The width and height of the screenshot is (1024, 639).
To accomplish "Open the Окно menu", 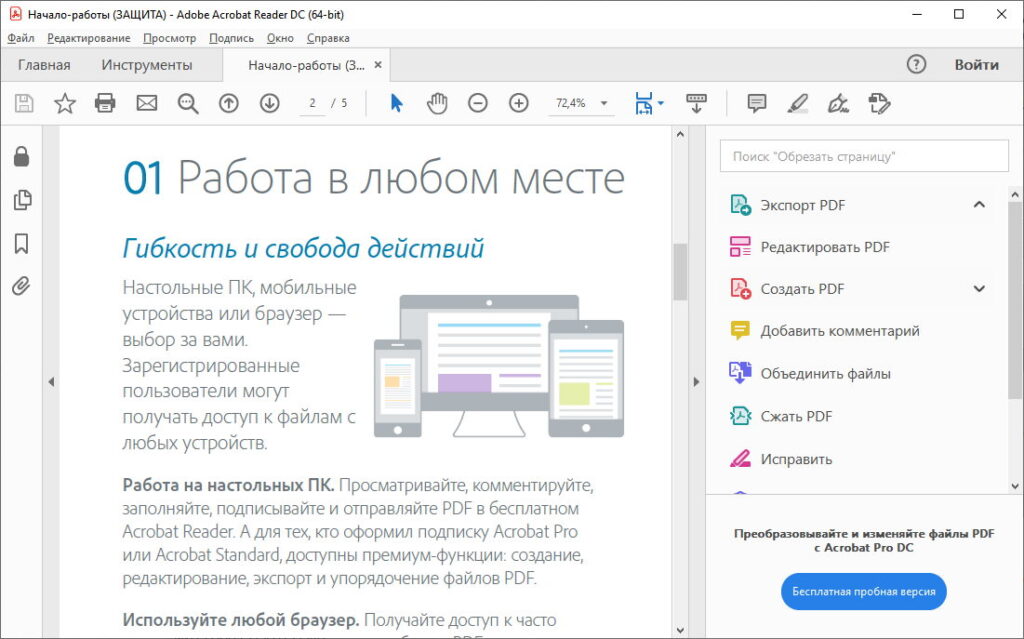I will point(280,38).
